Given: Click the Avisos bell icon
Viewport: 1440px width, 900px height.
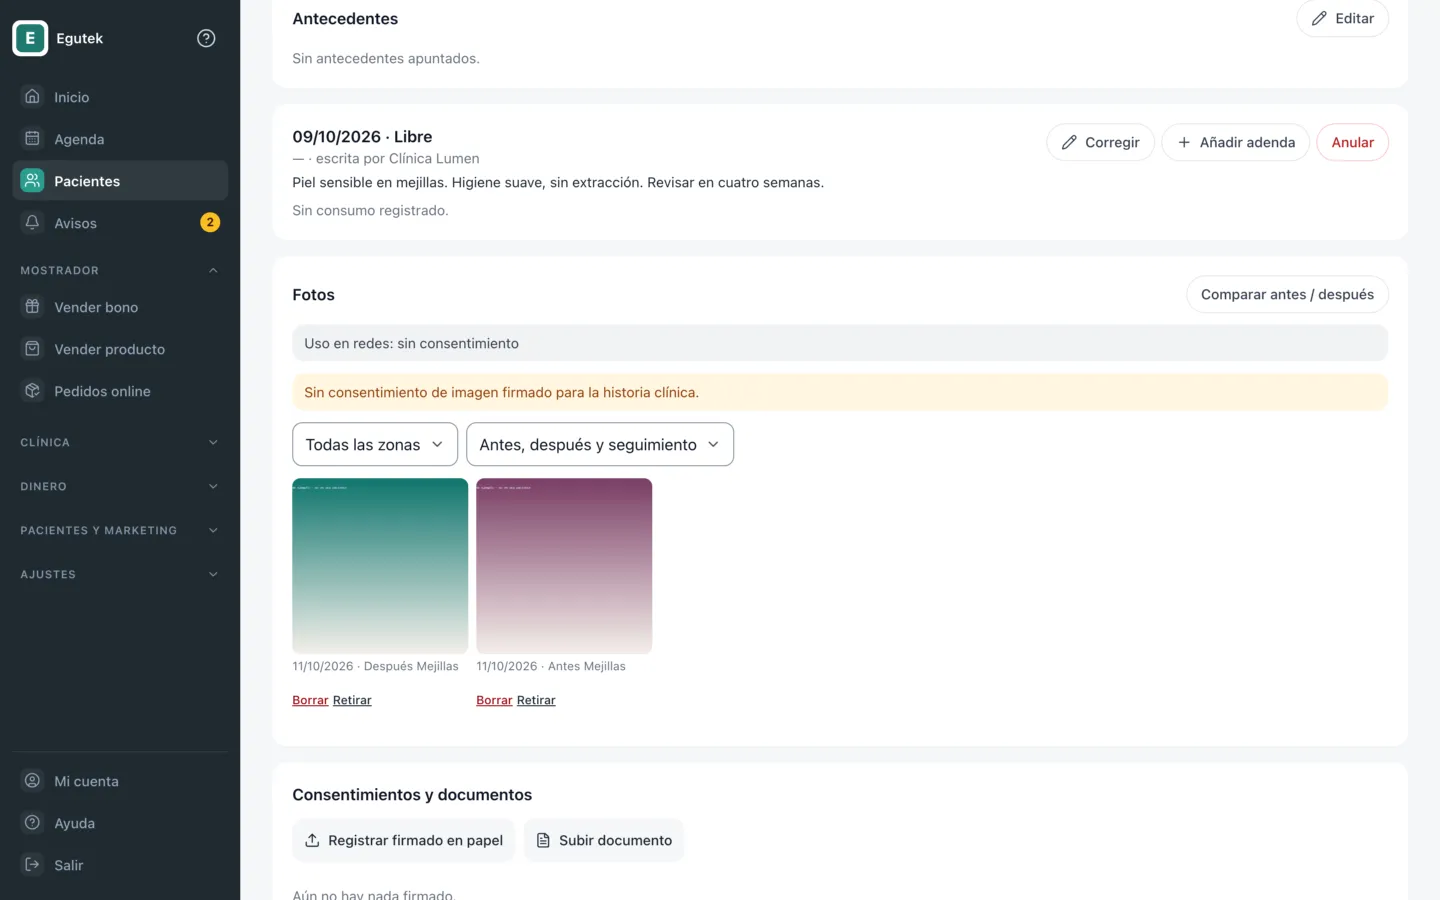Looking at the screenshot, I should [x=32, y=222].
